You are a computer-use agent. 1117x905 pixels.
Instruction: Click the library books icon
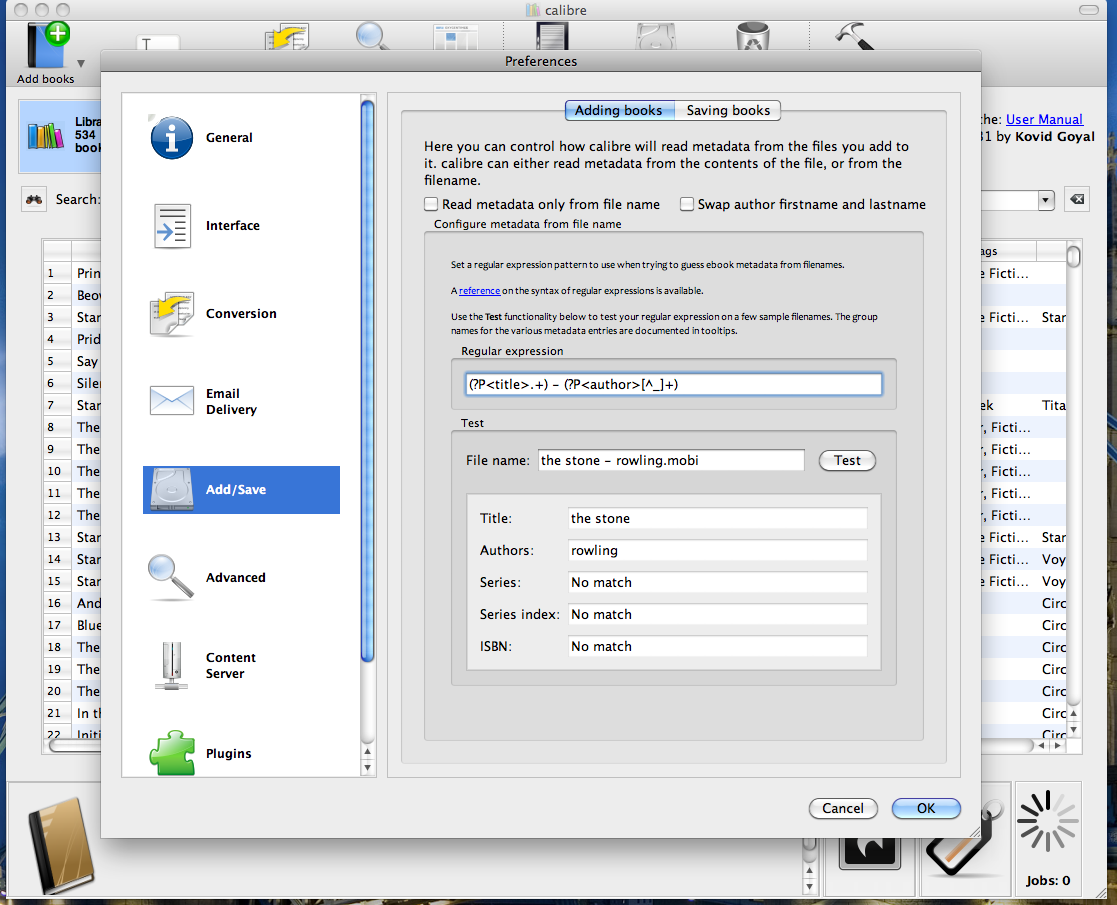(x=46, y=135)
